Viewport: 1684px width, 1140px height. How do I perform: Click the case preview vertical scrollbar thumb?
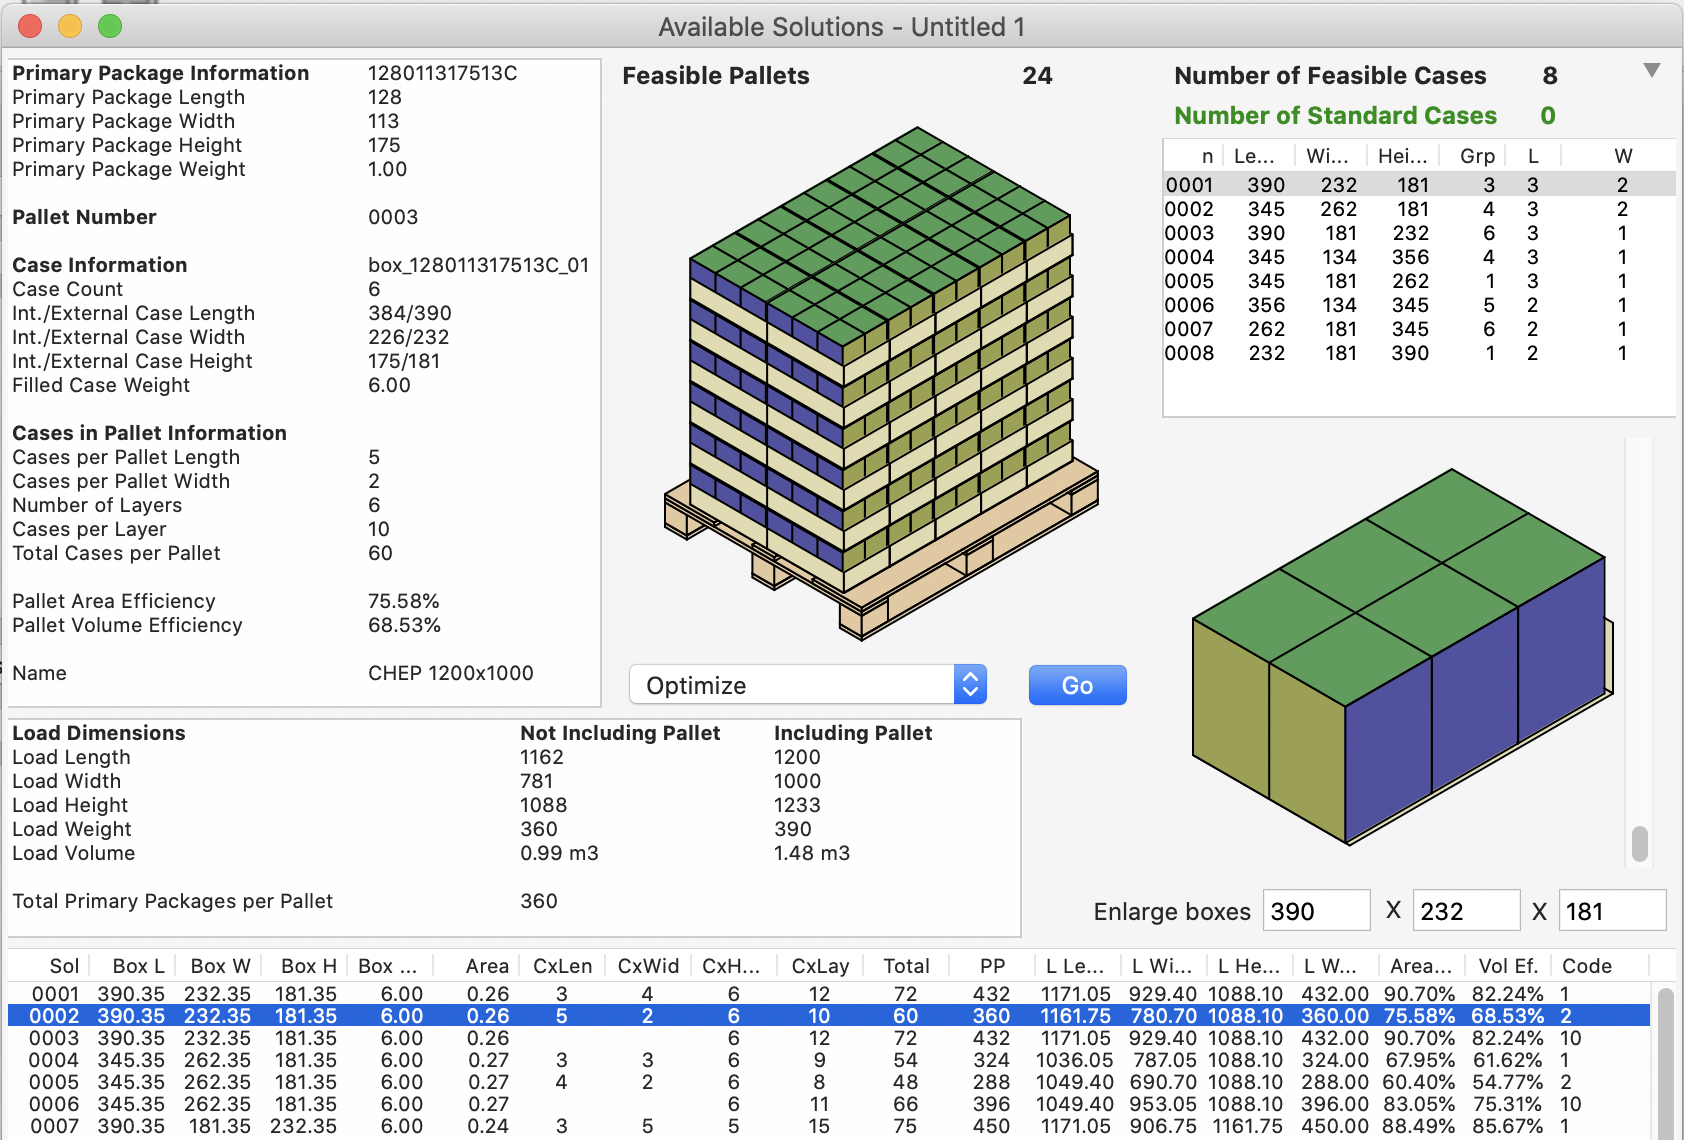coord(1639,843)
